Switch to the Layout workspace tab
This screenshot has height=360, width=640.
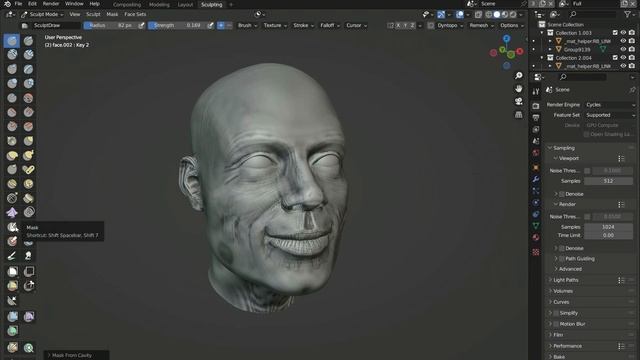click(x=185, y=4)
